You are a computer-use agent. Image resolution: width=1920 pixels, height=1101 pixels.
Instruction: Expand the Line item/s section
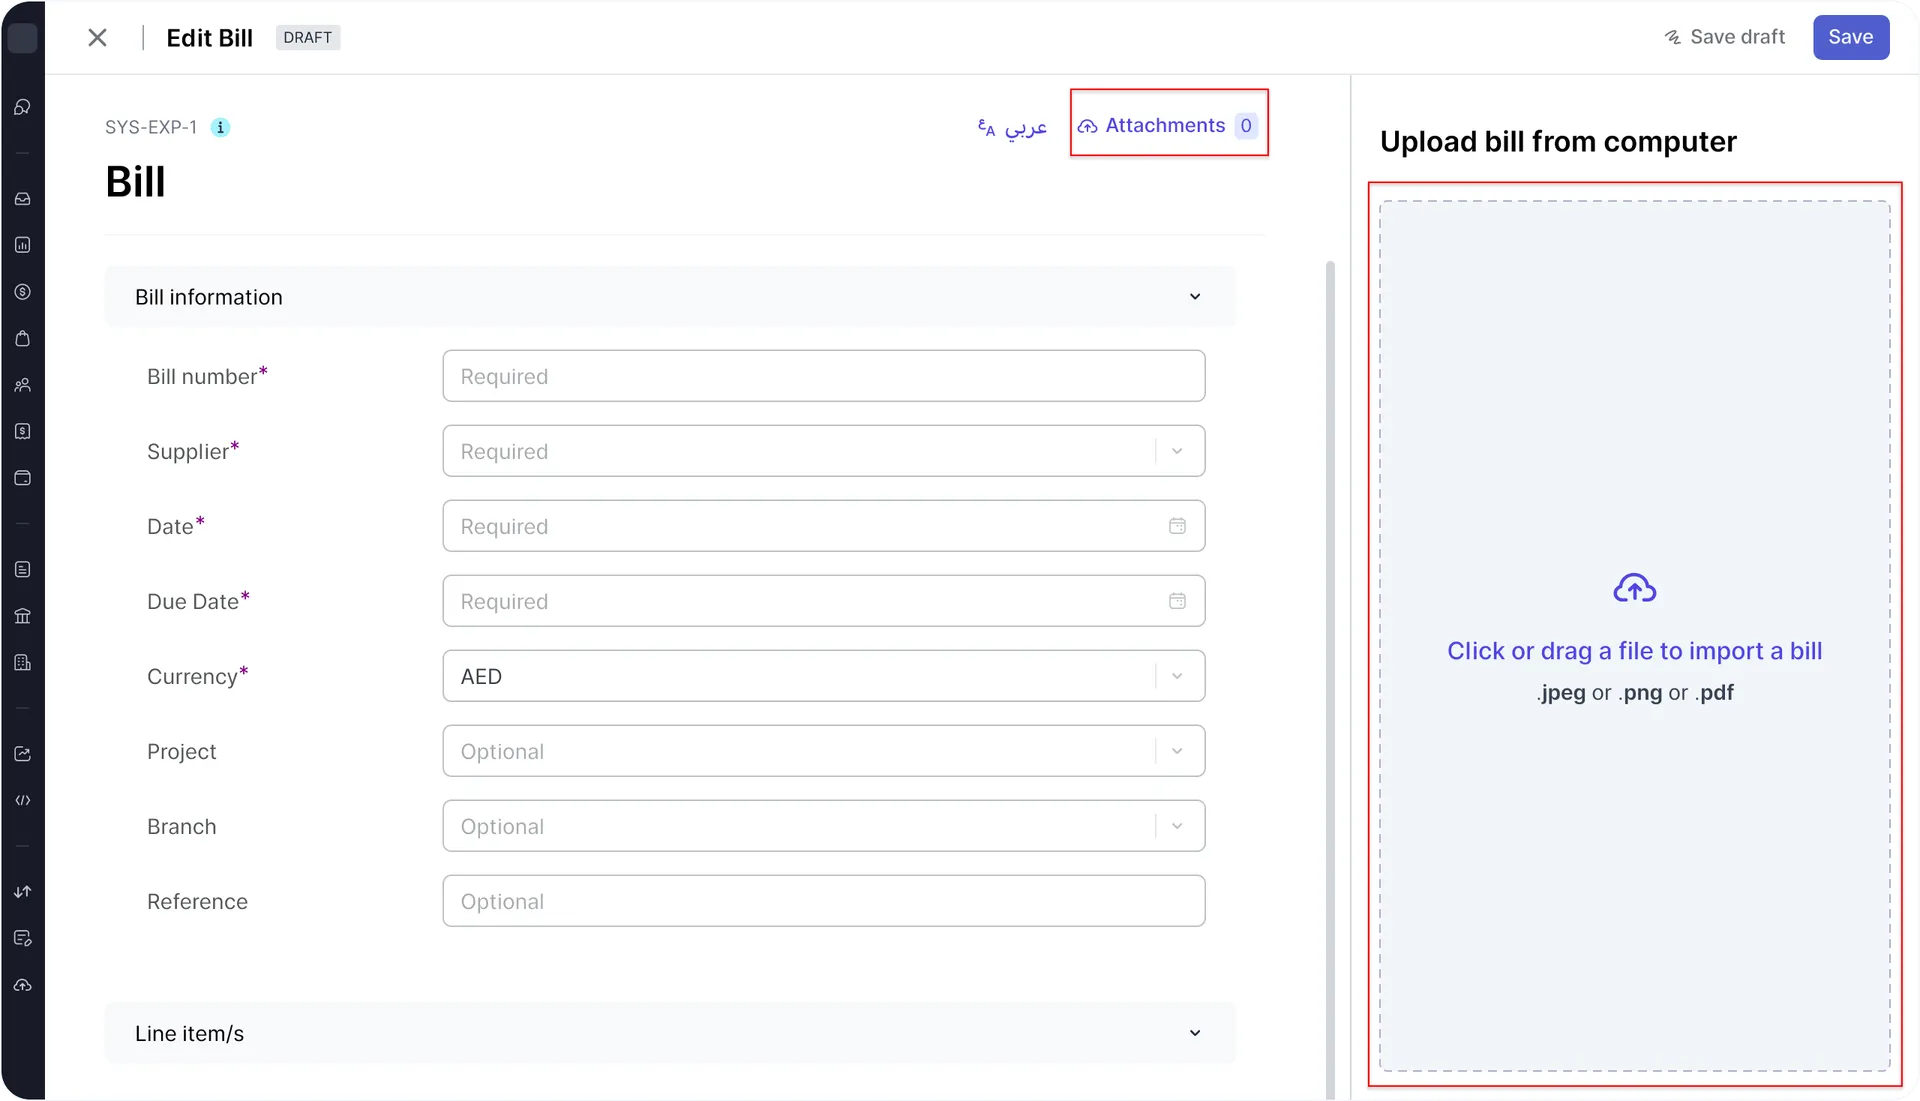coord(1195,1033)
